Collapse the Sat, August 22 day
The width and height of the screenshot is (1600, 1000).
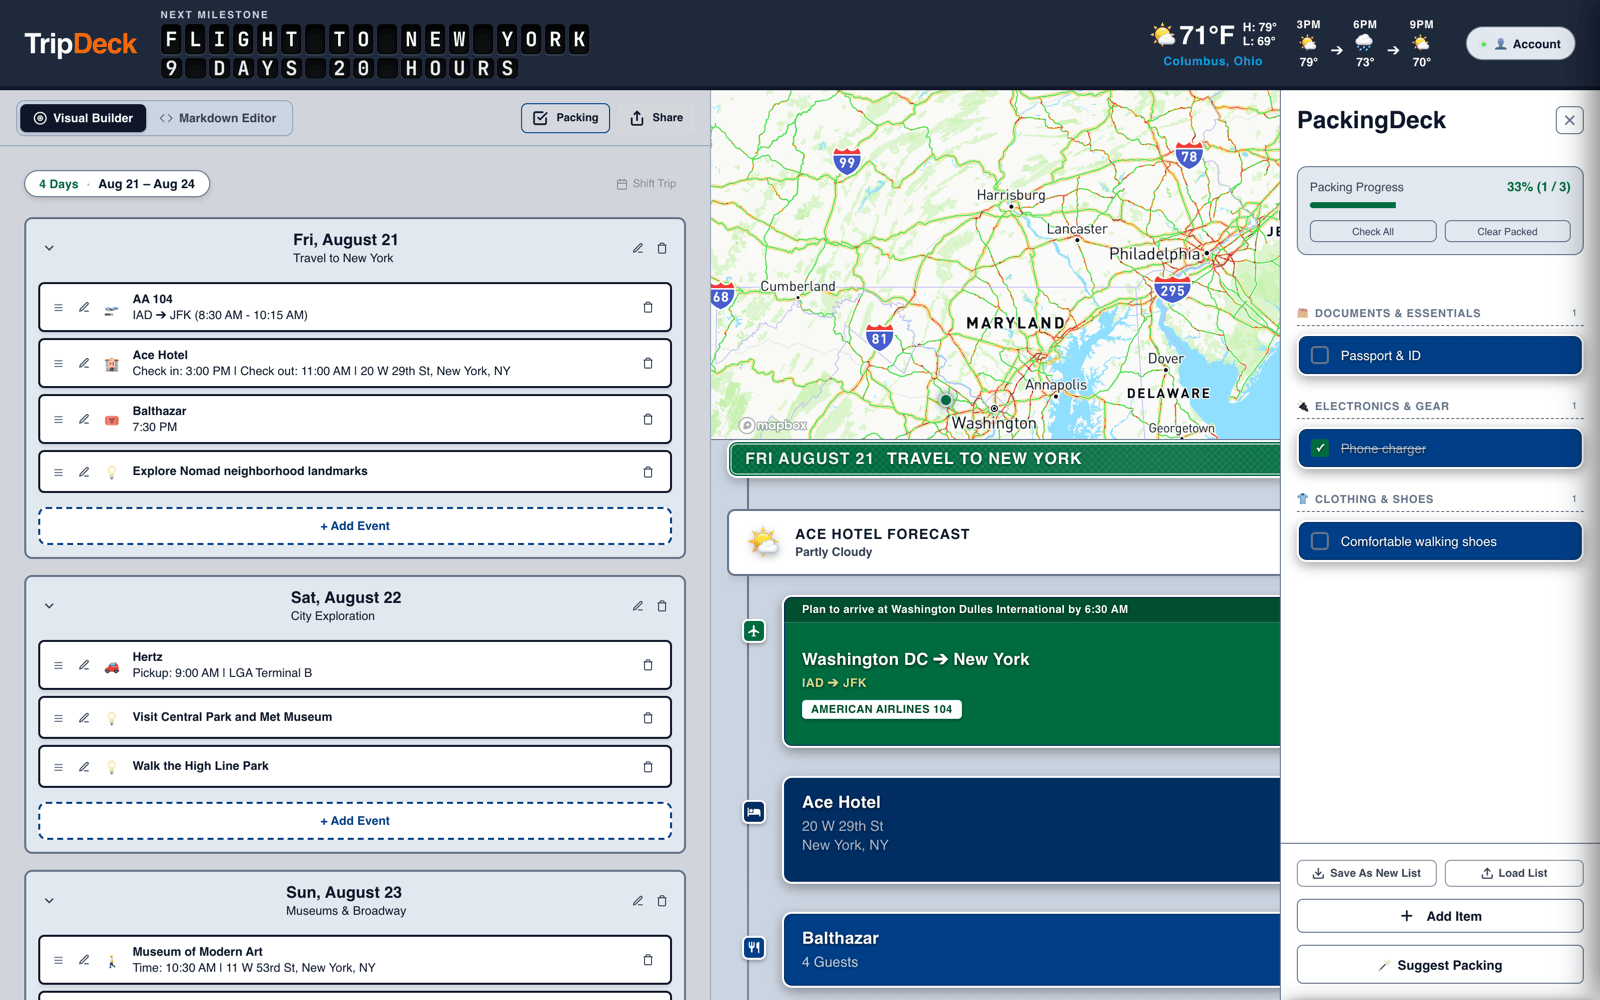[x=49, y=606]
